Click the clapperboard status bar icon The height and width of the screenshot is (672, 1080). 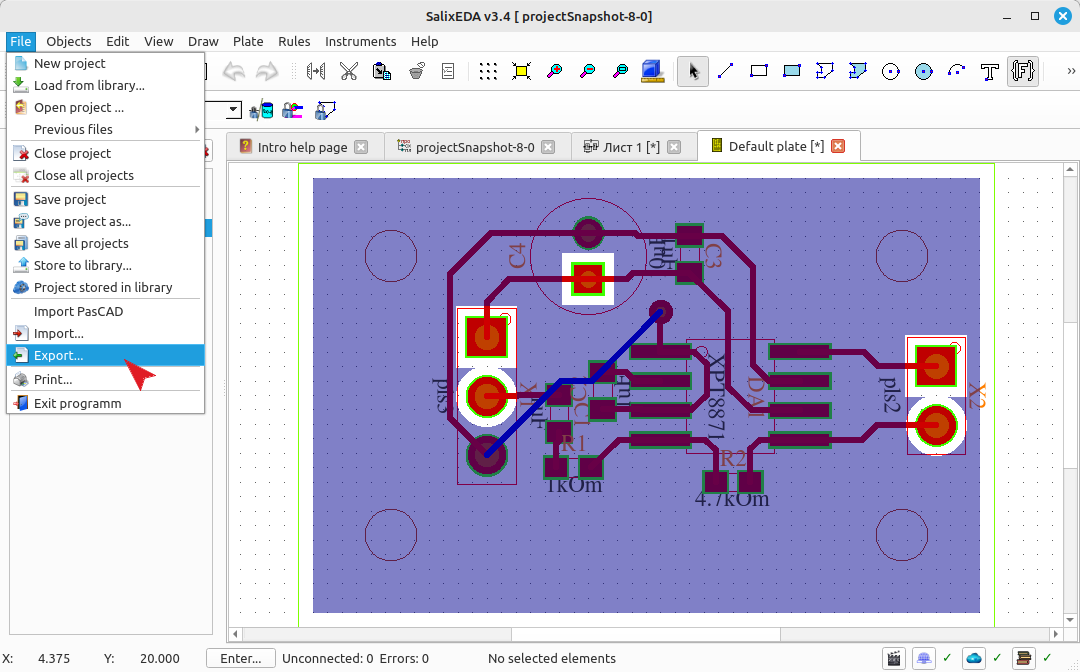[x=894, y=659]
